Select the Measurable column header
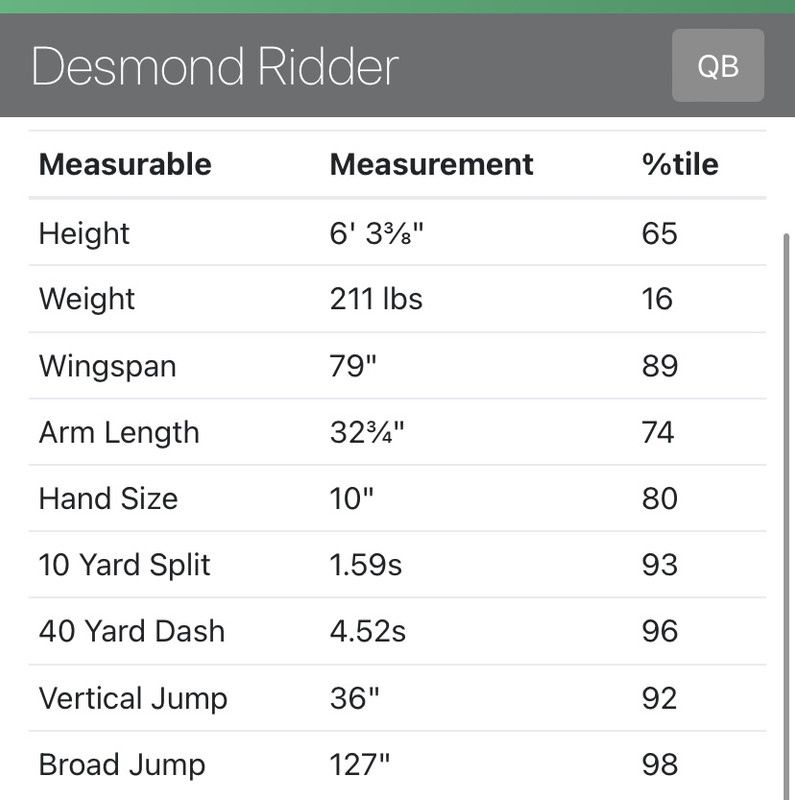This screenshot has width=795, height=800. pyautogui.click(x=125, y=164)
